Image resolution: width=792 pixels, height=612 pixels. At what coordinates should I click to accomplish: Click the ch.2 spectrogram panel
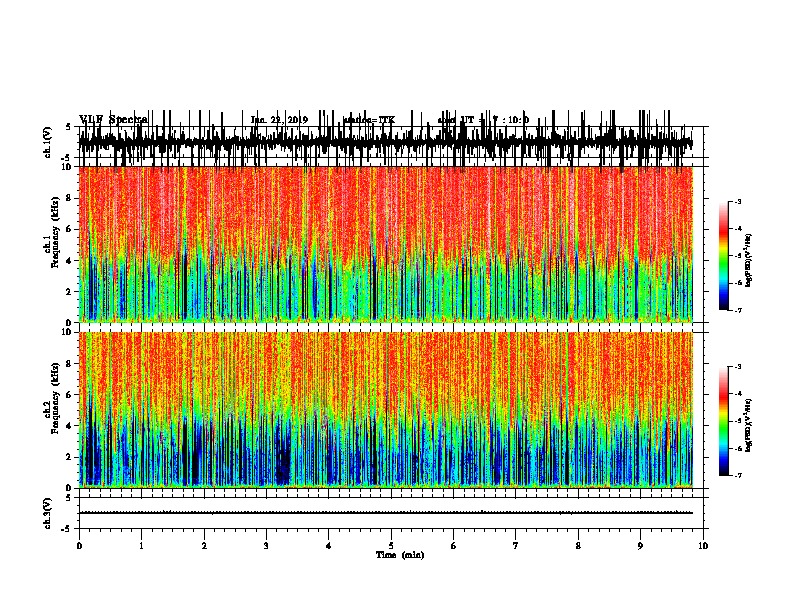386,410
